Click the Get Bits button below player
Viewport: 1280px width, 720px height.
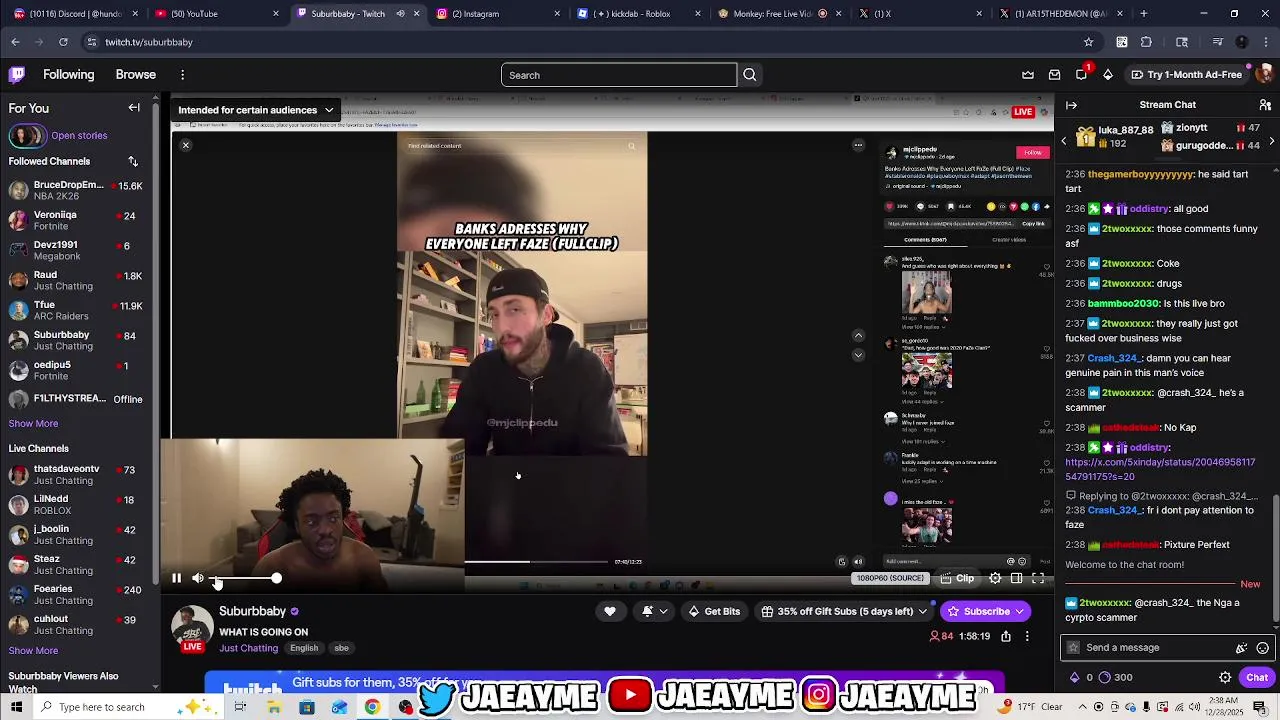pos(714,611)
